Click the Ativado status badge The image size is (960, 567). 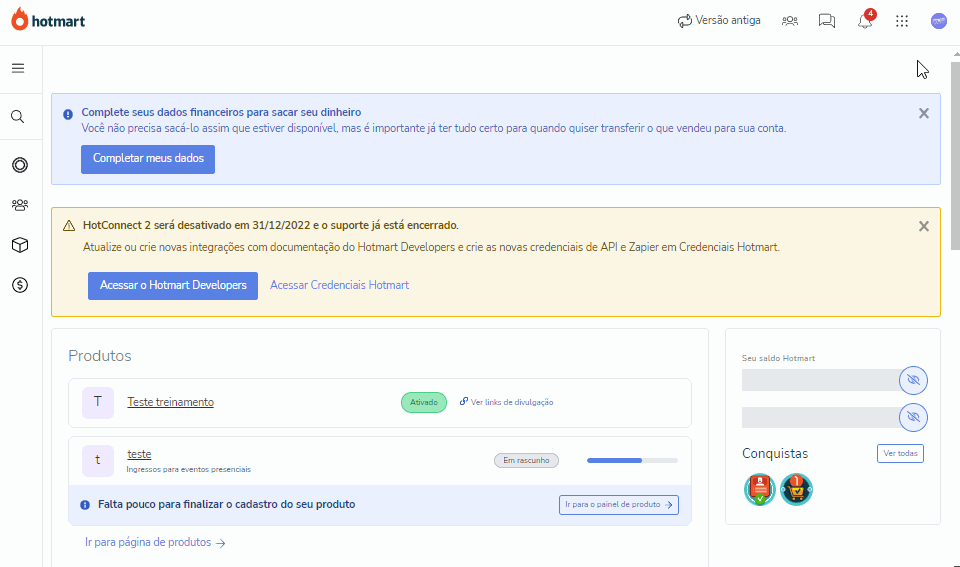pyautogui.click(x=424, y=402)
